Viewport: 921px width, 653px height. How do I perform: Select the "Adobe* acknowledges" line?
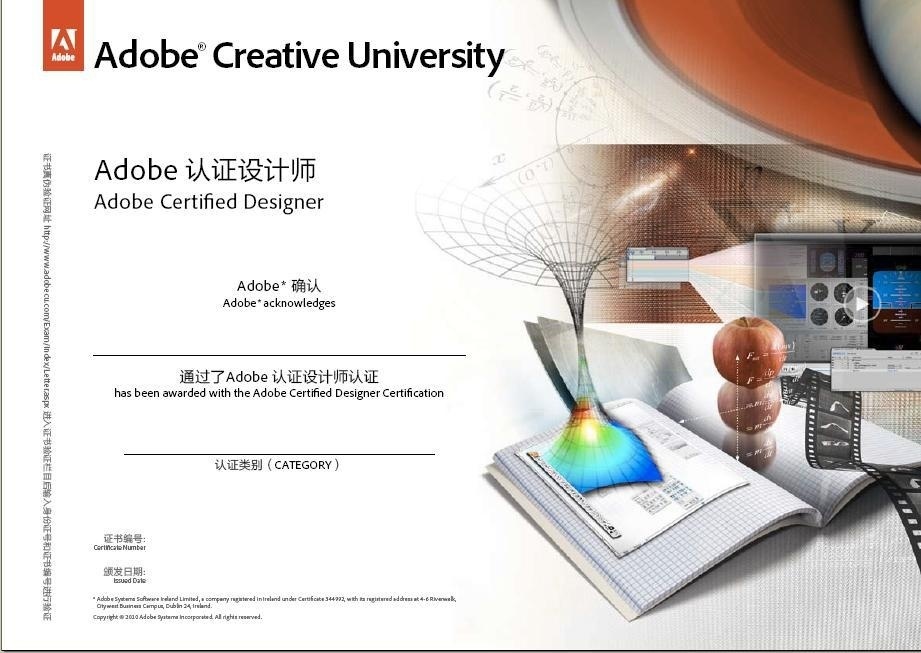click(x=279, y=303)
